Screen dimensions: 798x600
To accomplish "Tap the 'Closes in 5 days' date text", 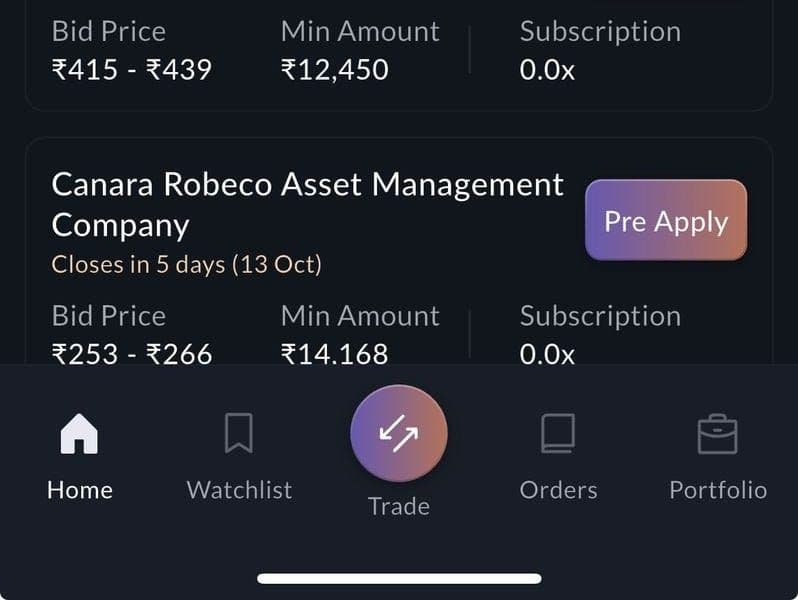I will [x=186, y=265].
